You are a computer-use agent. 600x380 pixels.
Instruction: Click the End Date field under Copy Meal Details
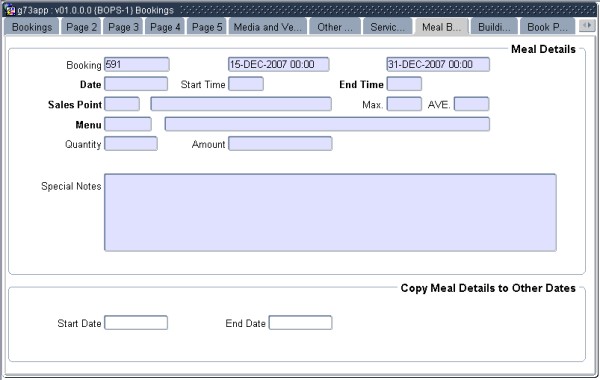[300, 323]
